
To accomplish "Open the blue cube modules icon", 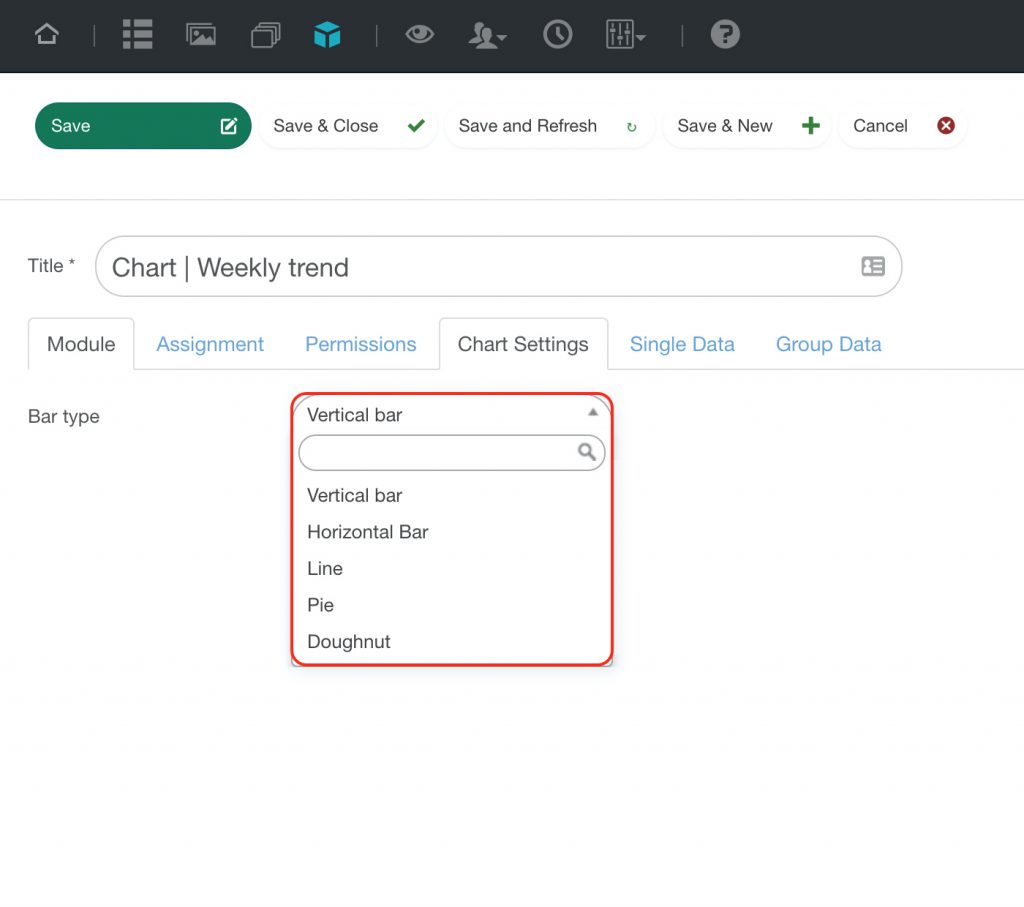I will [327, 35].
